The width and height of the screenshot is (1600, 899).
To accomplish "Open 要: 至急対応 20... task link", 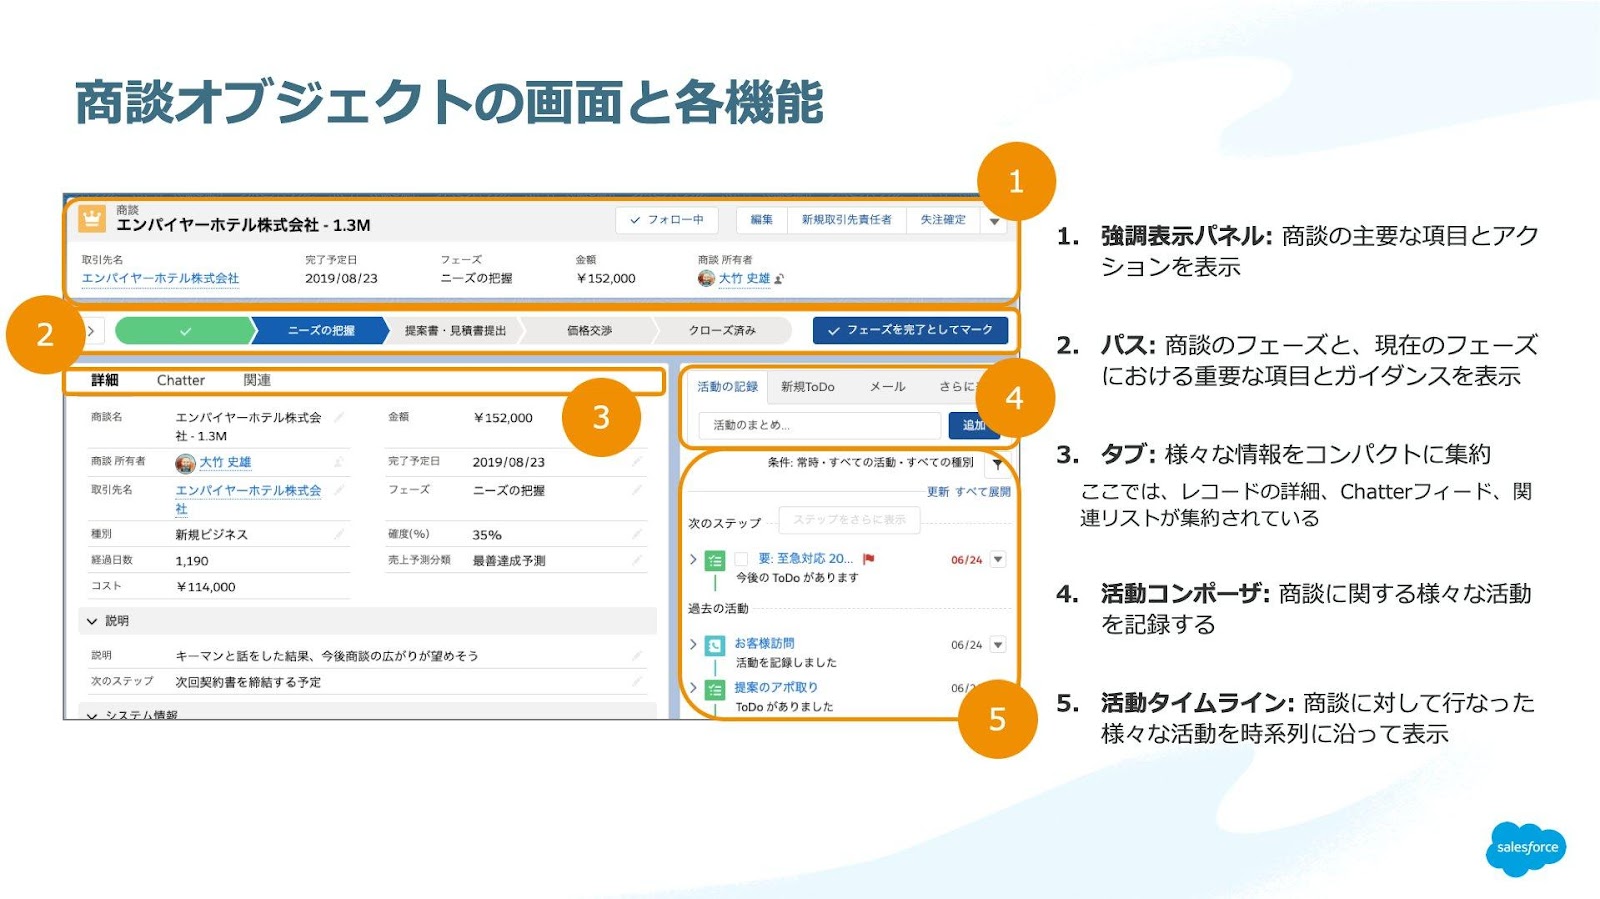I will [806, 559].
